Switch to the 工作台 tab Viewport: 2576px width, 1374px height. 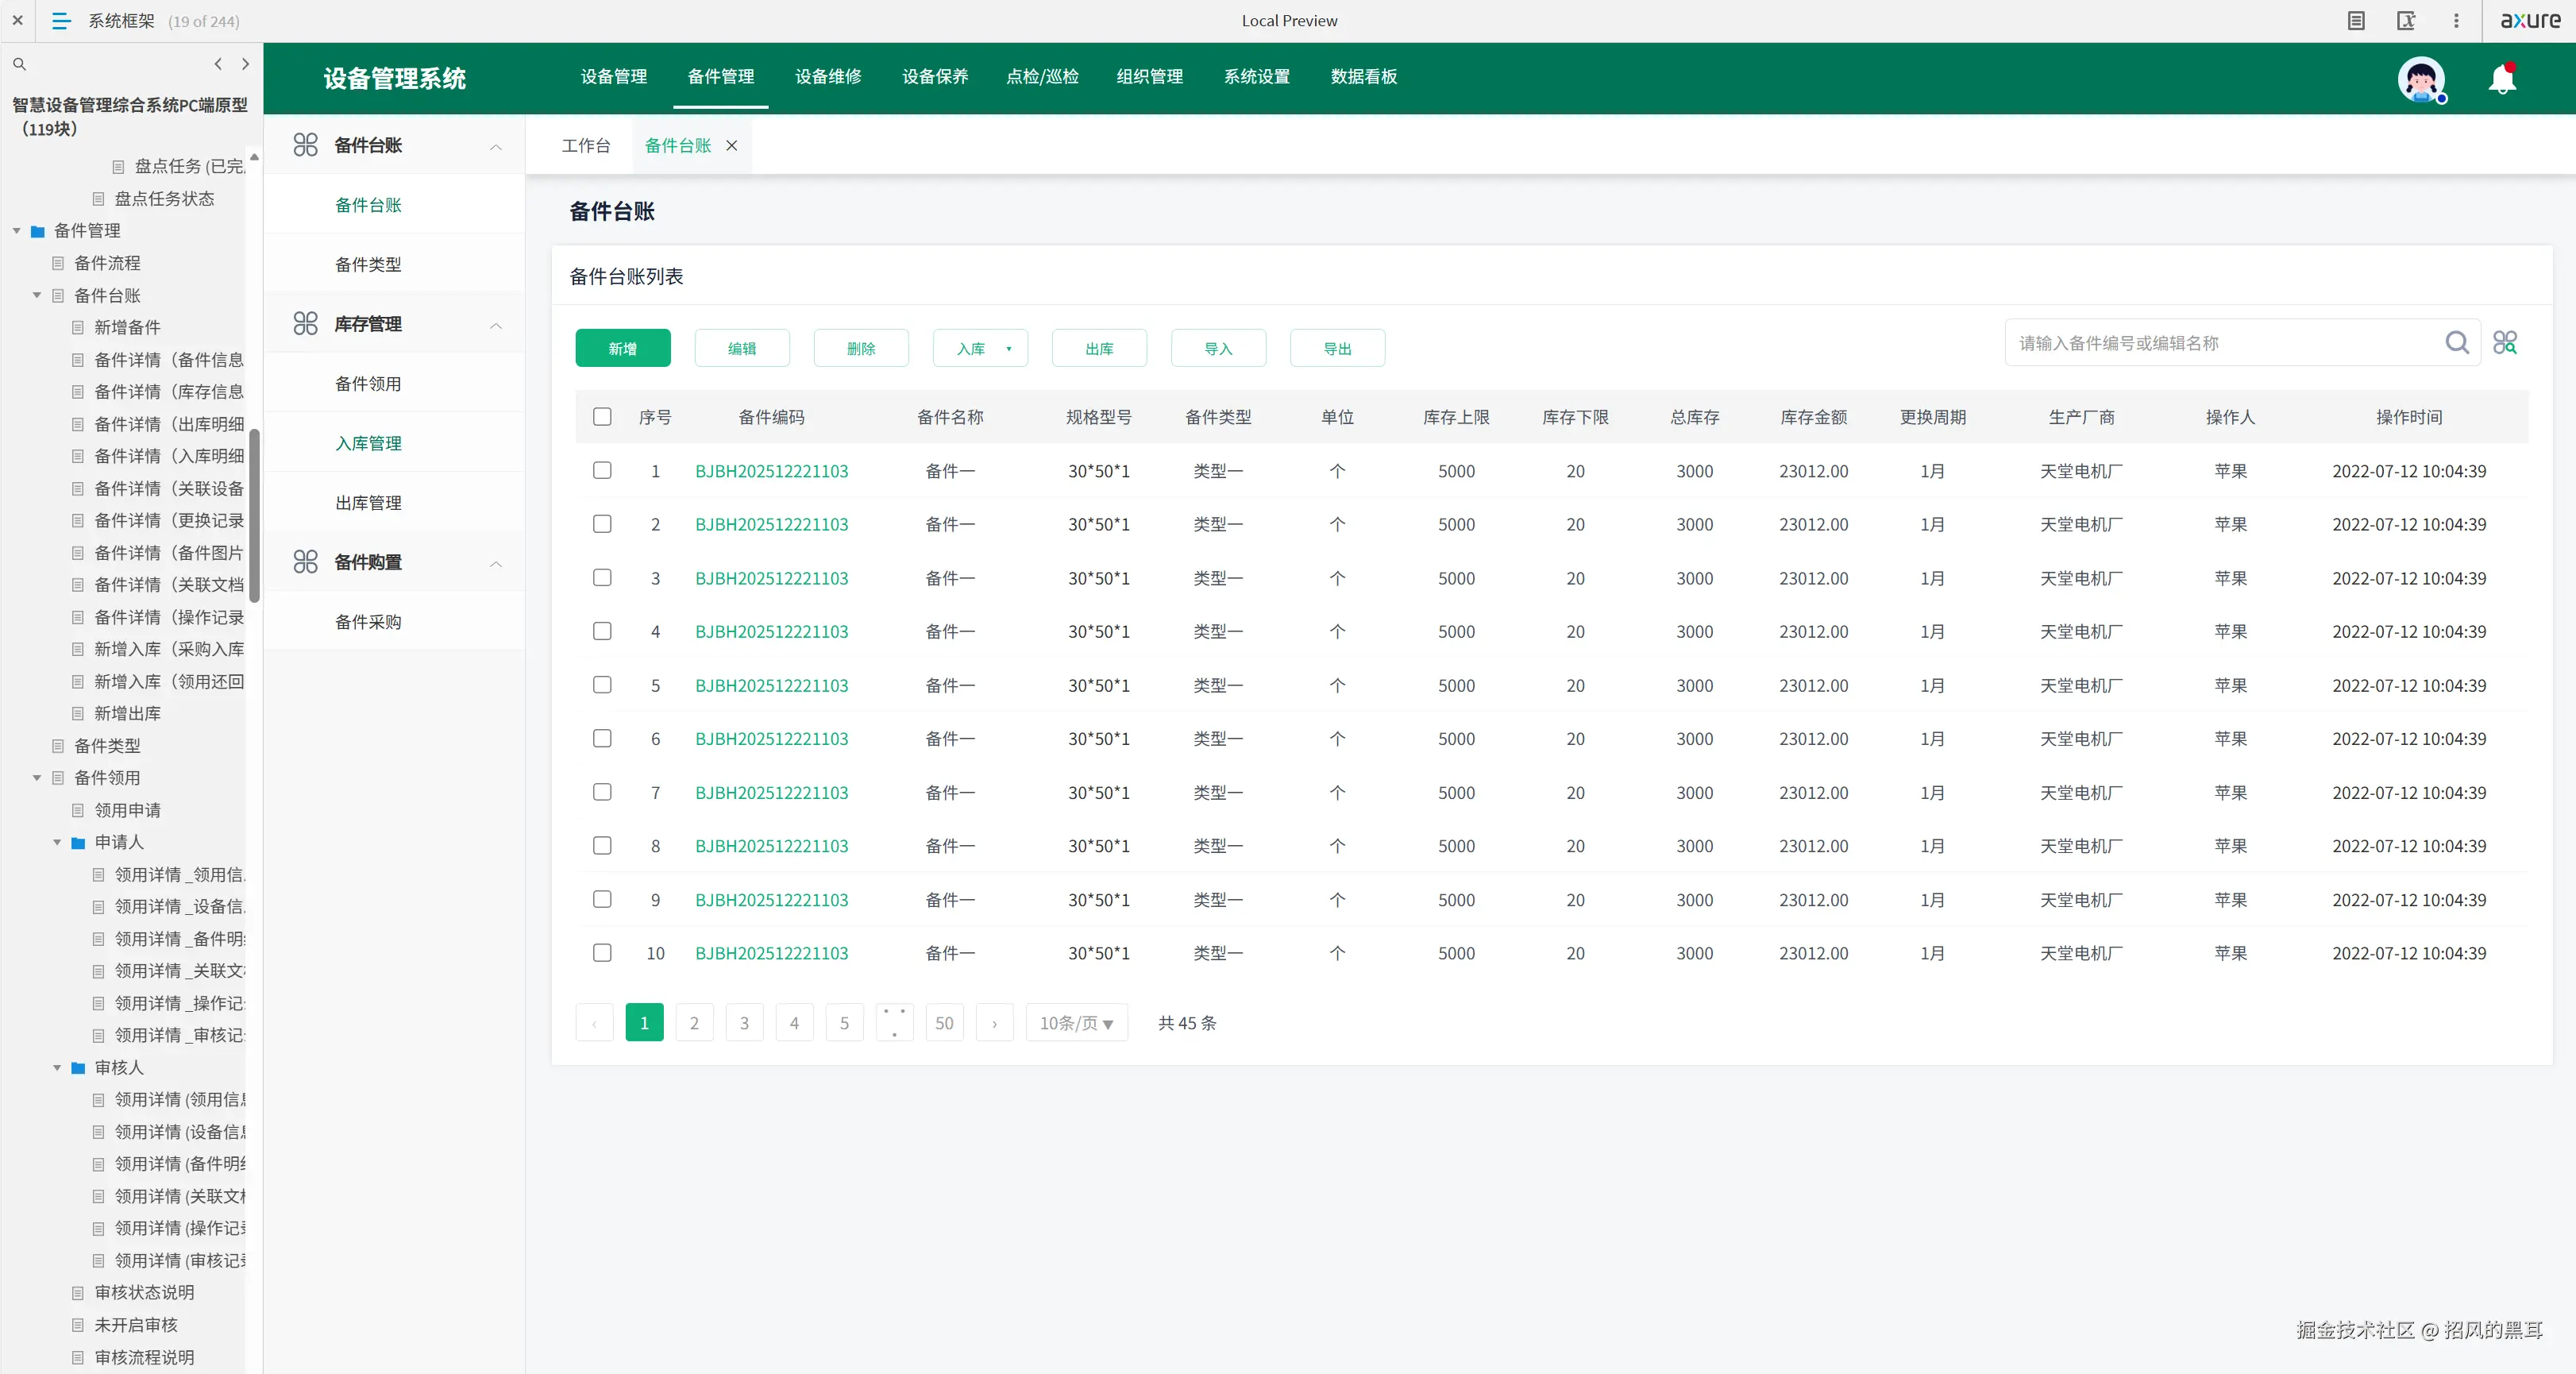[x=586, y=146]
